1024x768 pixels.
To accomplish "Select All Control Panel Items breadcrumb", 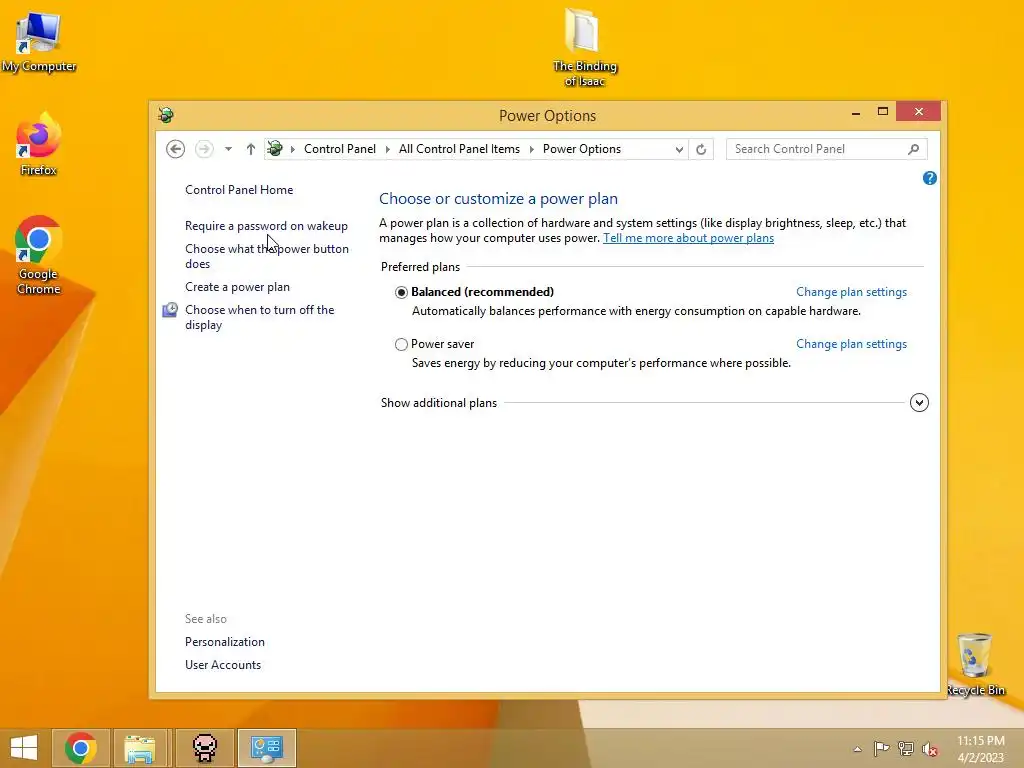I will tap(459, 149).
